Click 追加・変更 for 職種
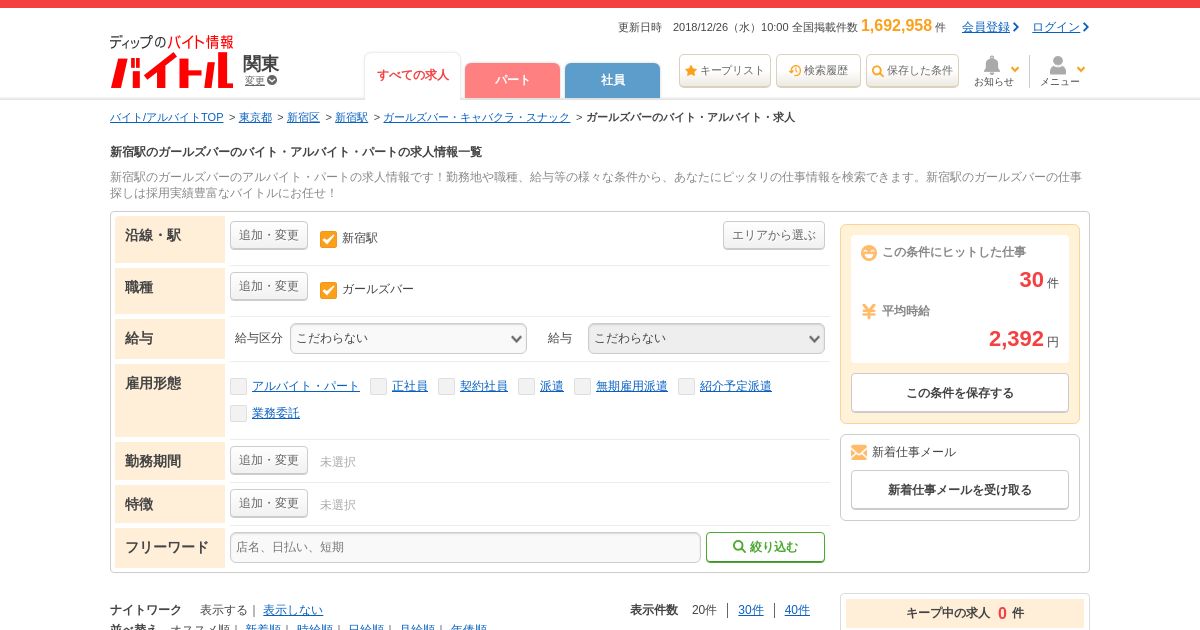 click(x=269, y=286)
